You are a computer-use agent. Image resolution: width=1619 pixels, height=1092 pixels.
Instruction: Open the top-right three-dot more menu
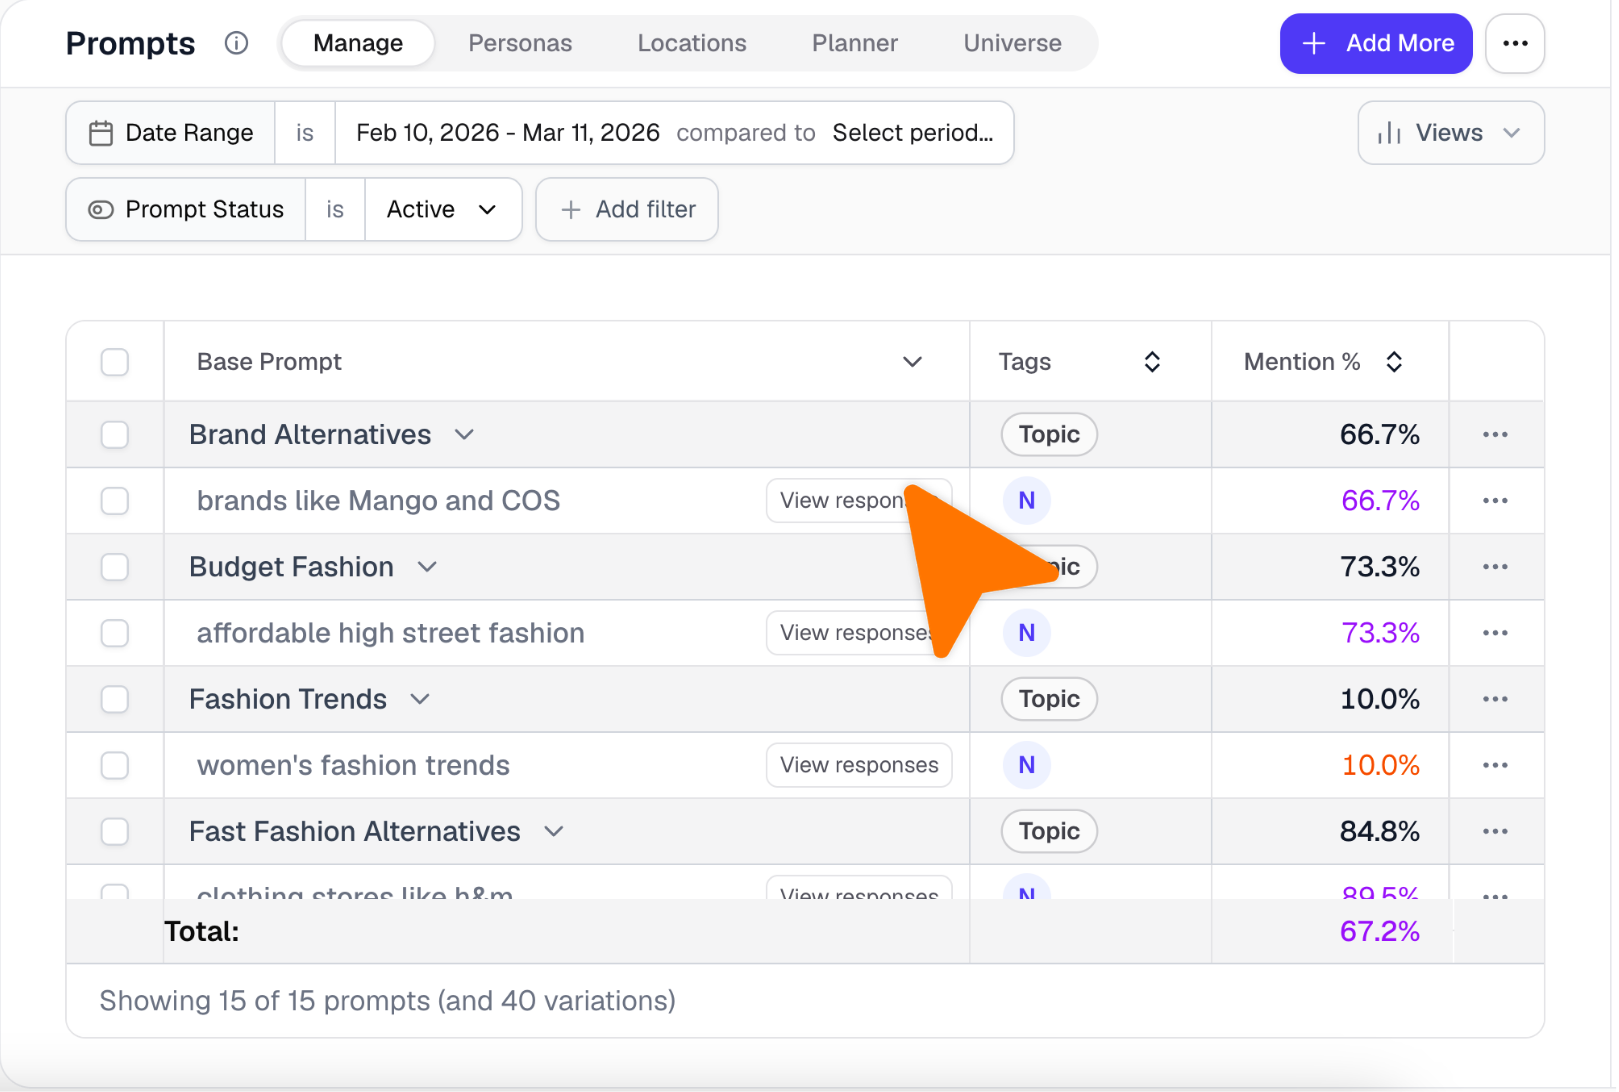[1514, 43]
